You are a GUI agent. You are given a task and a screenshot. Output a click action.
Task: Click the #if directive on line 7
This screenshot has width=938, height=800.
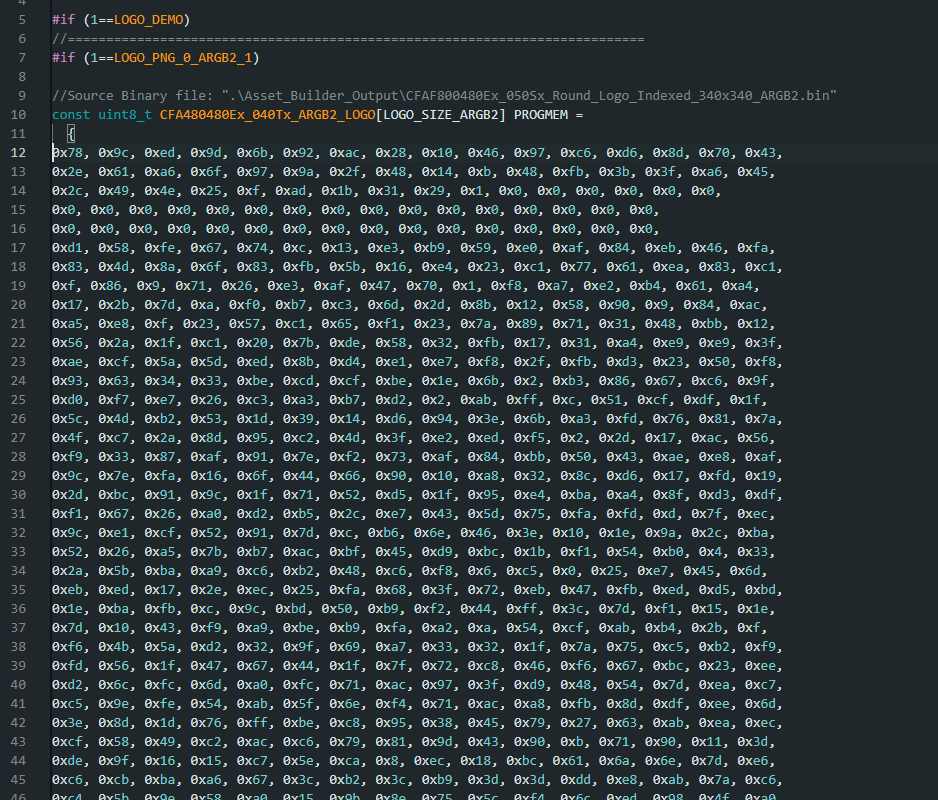click(64, 58)
